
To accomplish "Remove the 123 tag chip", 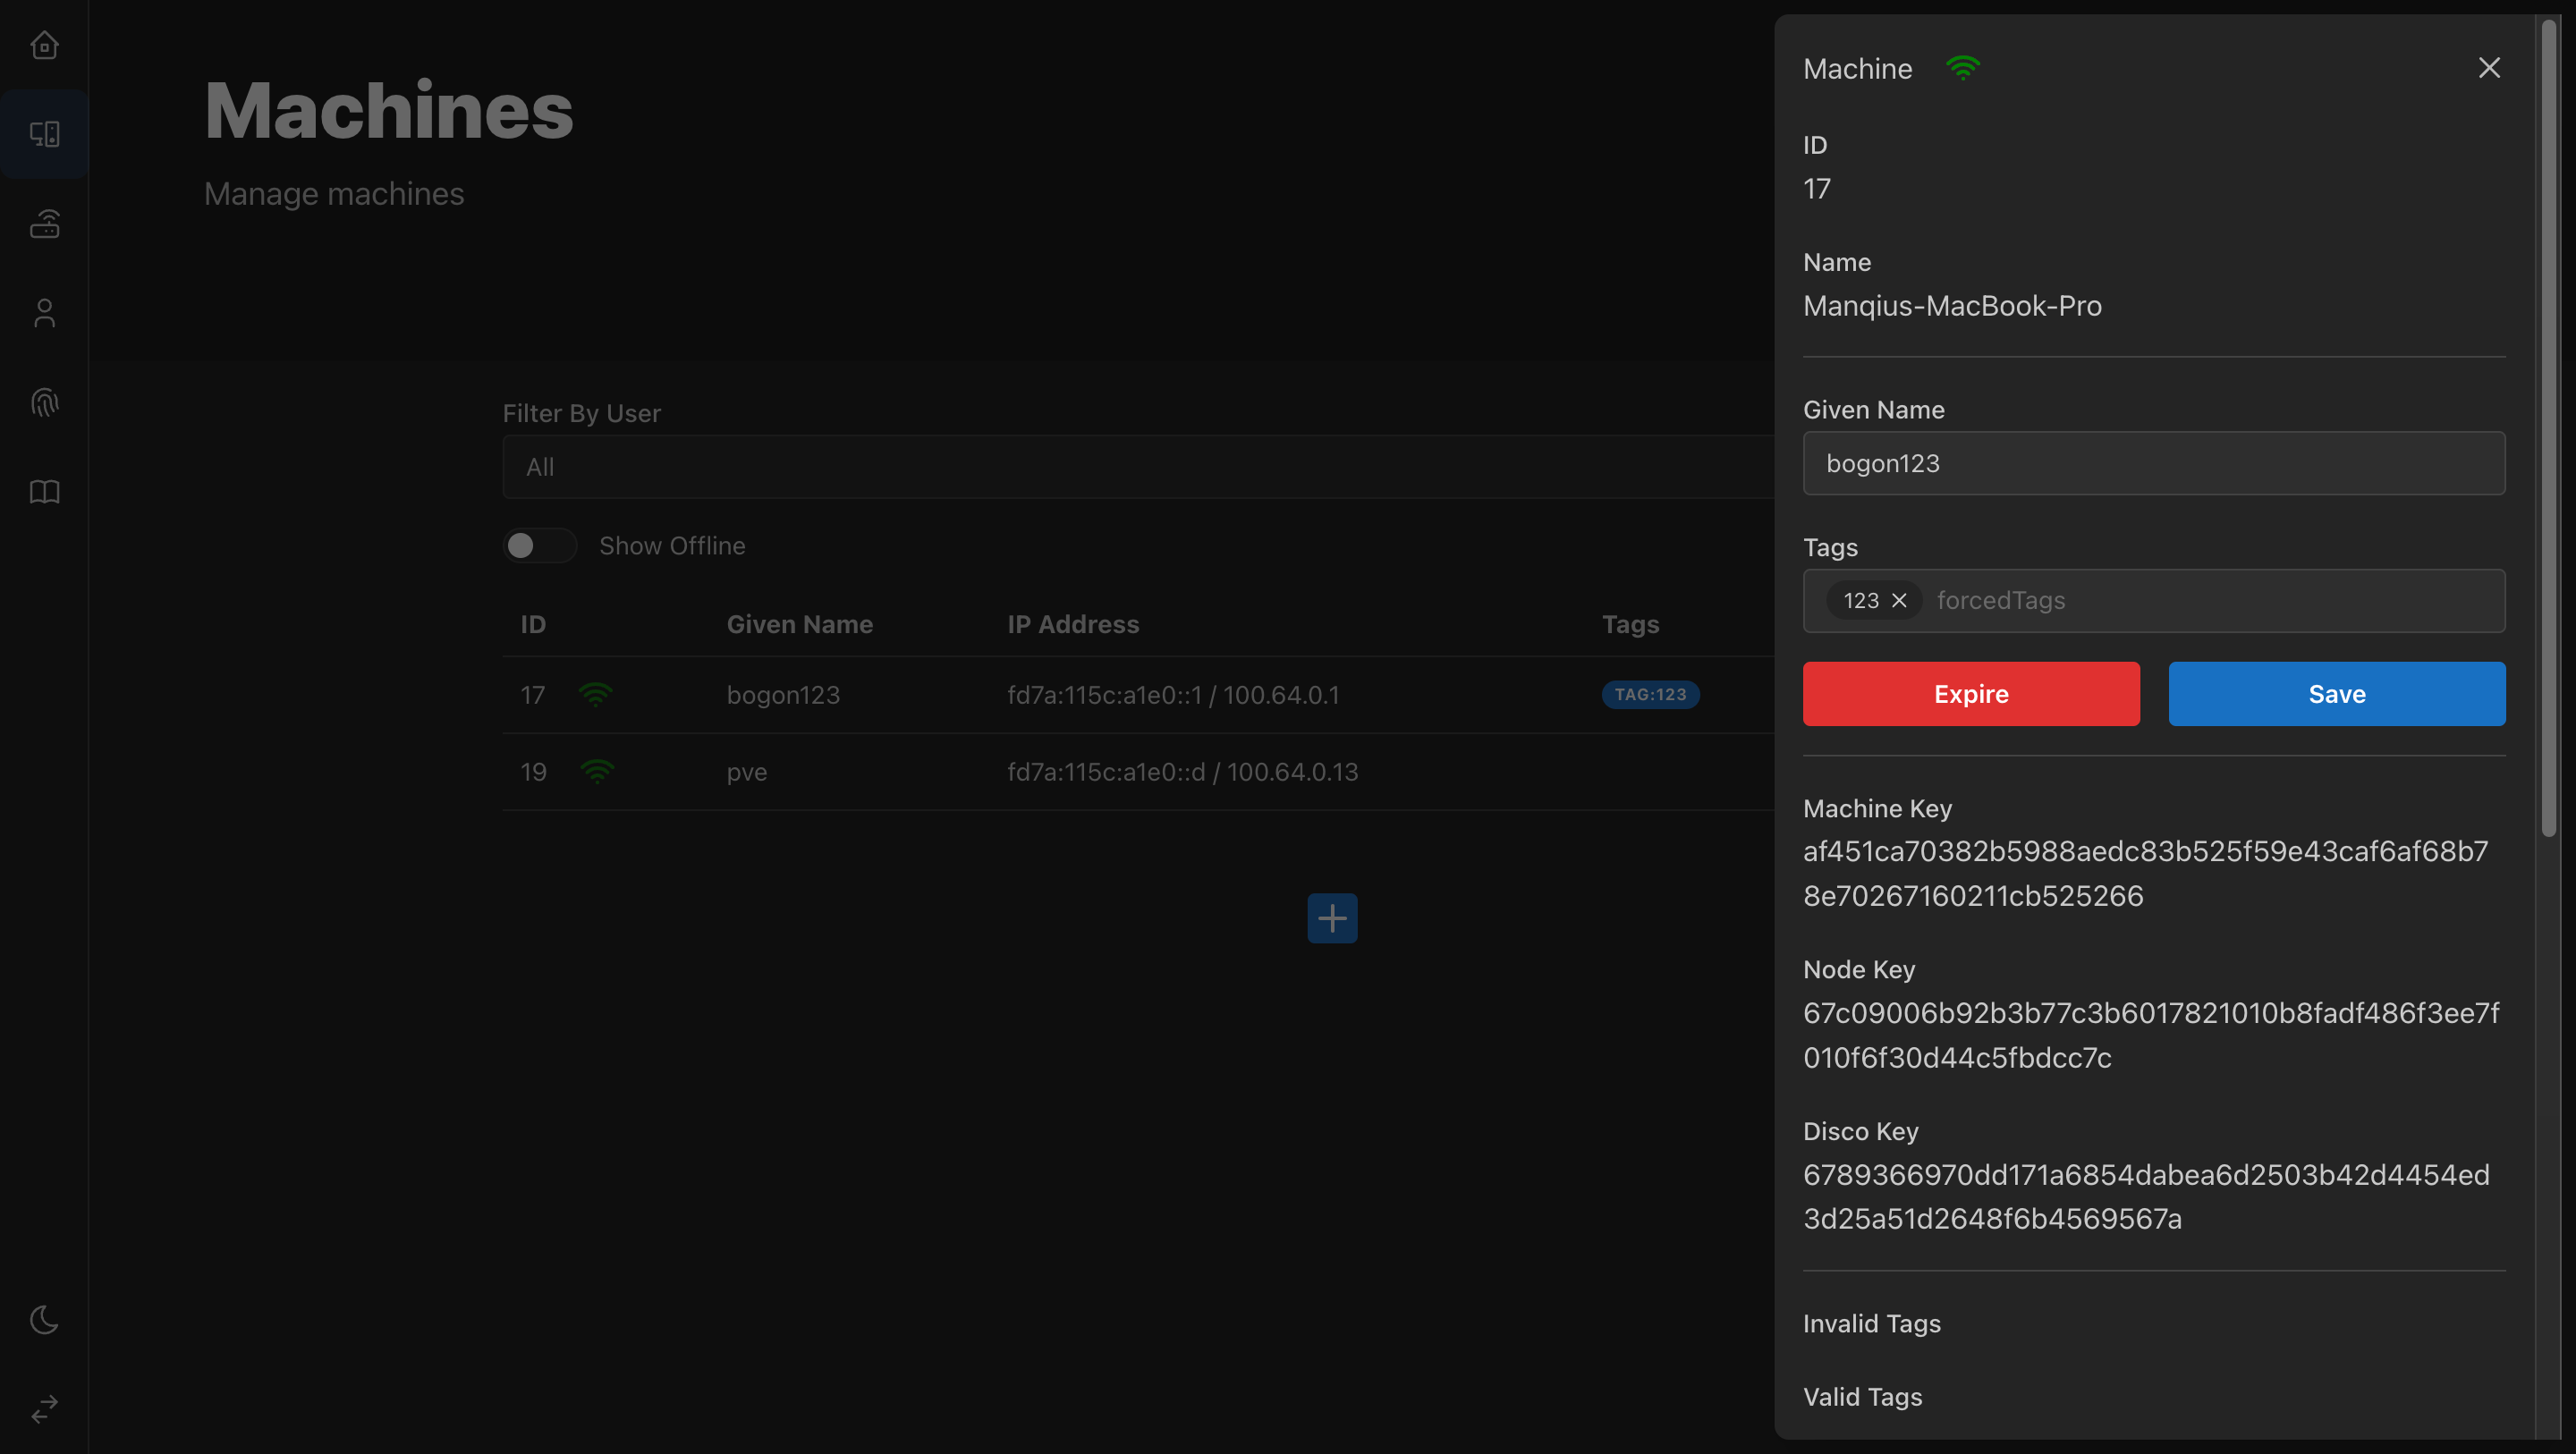I will pyautogui.click(x=1899, y=600).
